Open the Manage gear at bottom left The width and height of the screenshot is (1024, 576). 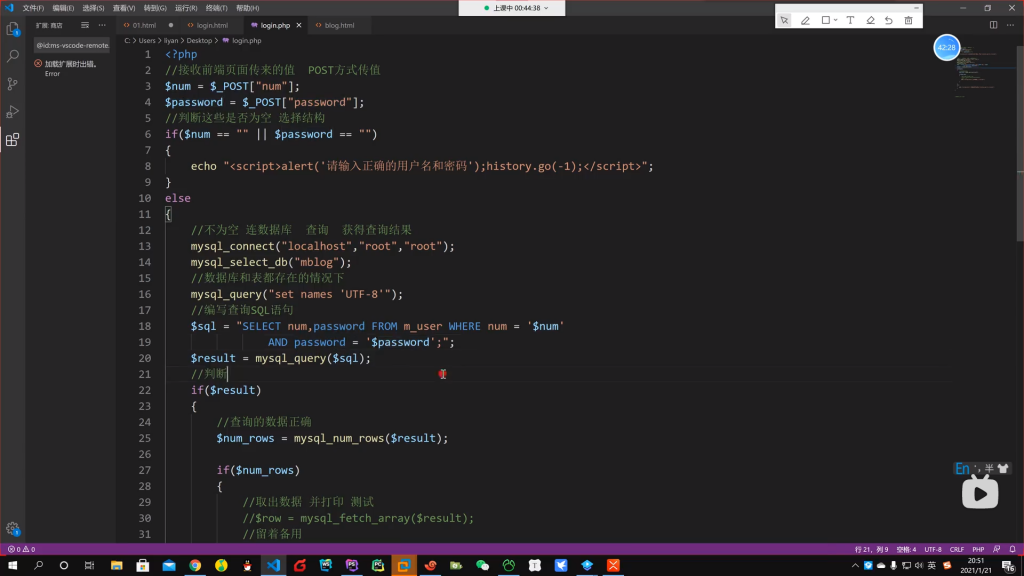click(x=13, y=528)
